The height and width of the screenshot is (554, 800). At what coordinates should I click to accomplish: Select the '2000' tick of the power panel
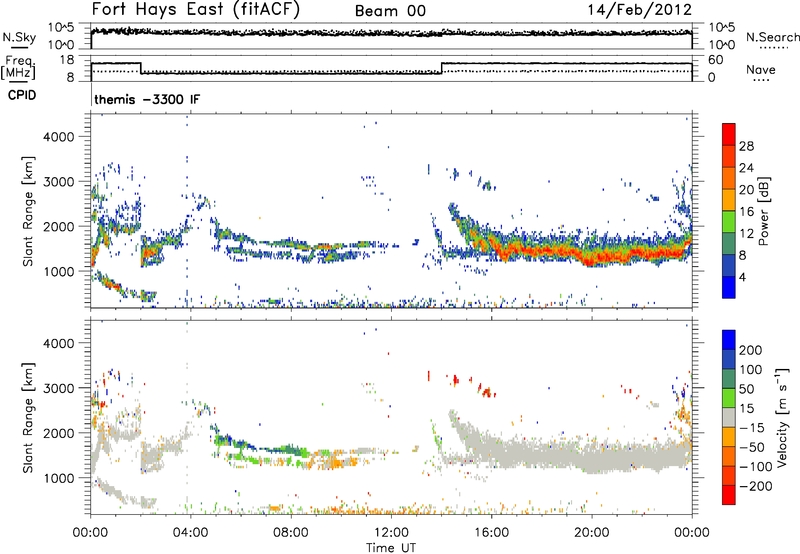(58, 226)
